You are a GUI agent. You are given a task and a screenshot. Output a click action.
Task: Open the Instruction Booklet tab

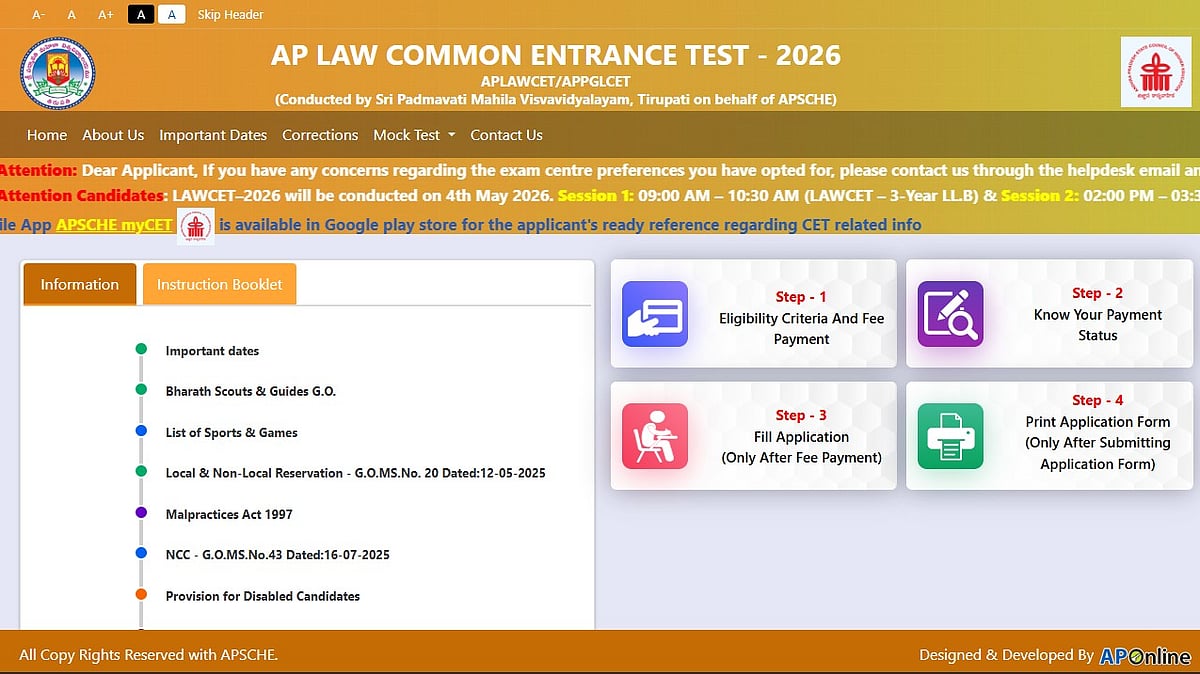coord(219,284)
